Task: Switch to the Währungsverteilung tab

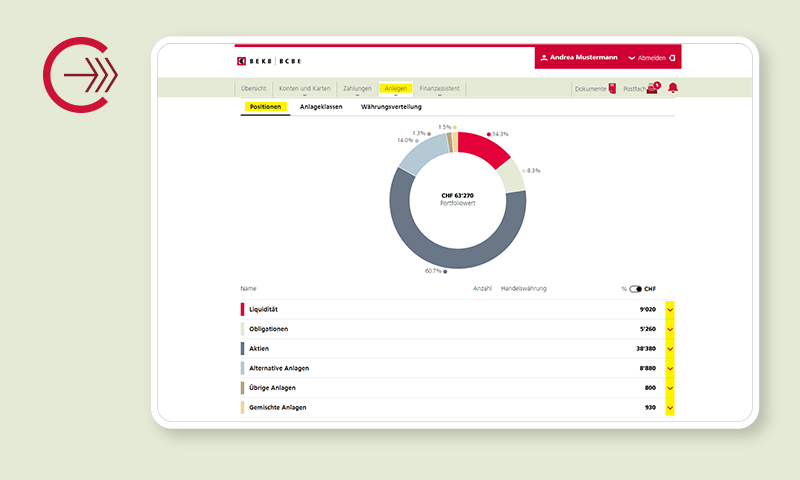Action: [x=391, y=106]
